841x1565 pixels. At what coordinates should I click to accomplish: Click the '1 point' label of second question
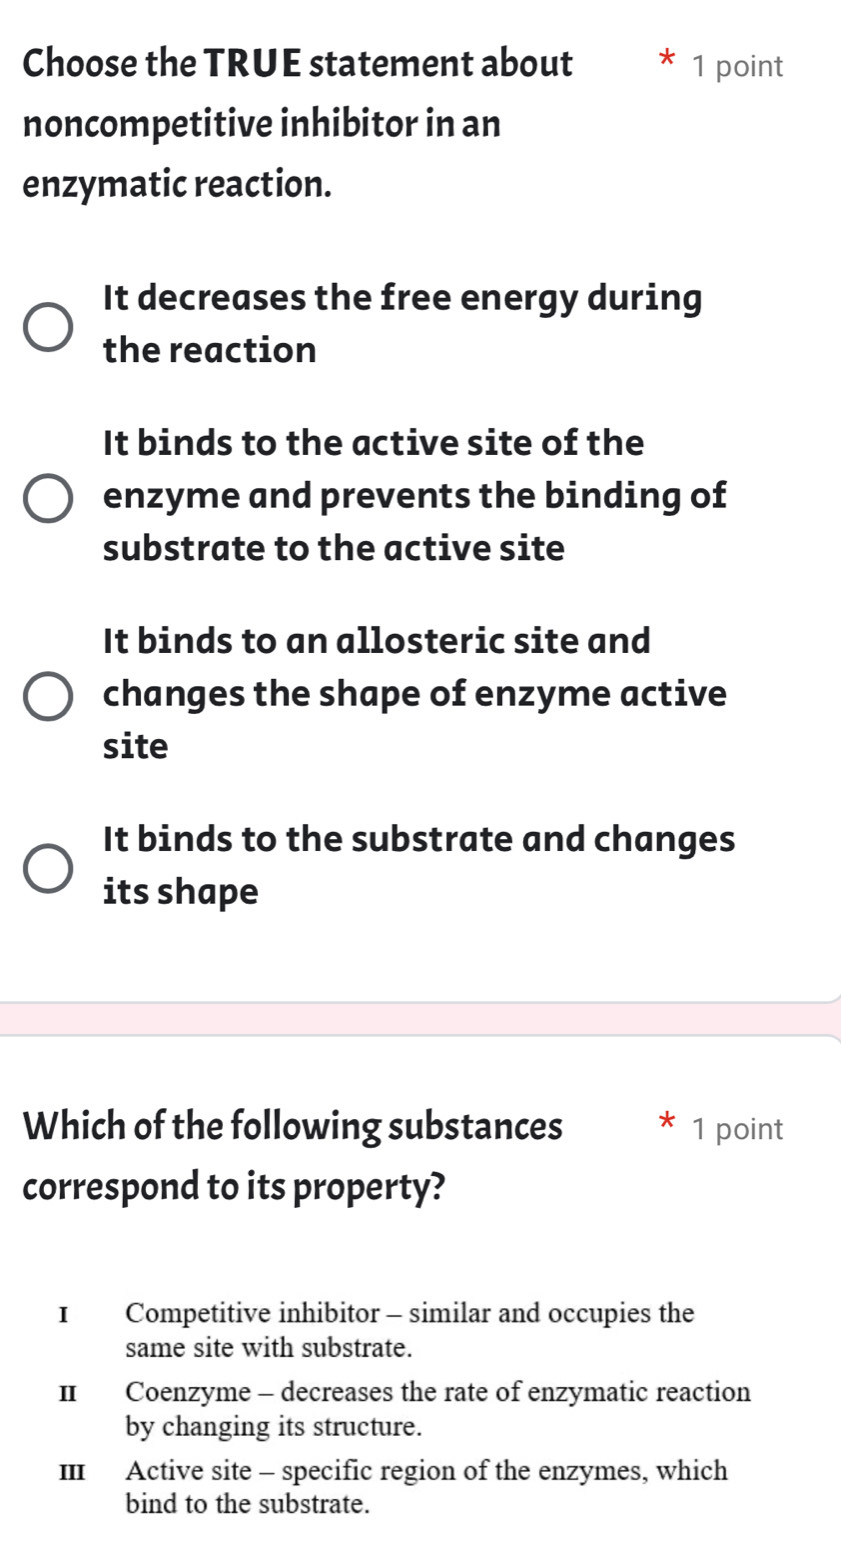point(741,1129)
